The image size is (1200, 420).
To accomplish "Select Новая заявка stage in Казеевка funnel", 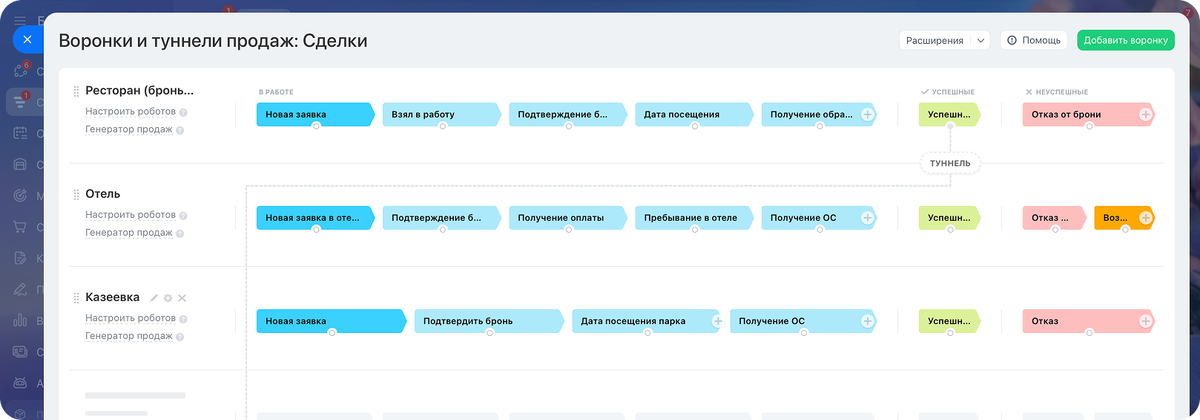I will point(331,321).
